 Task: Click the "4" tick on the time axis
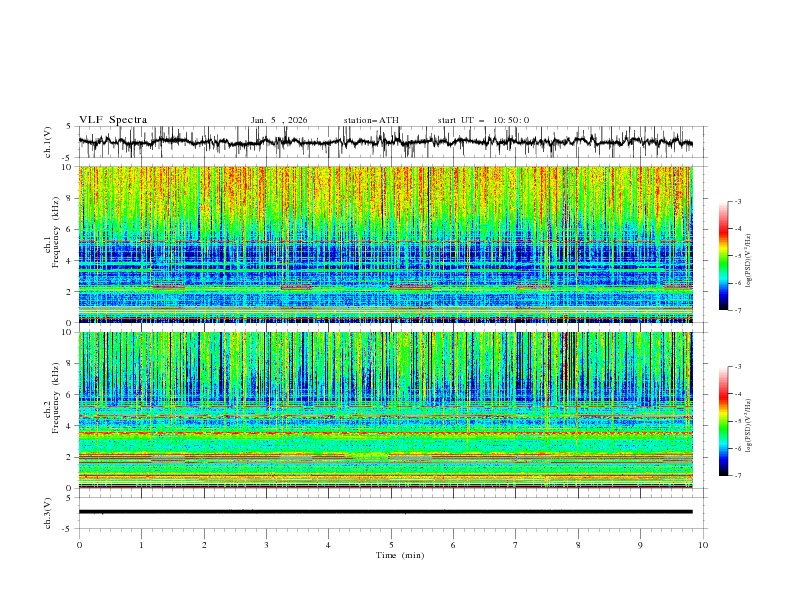click(328, 545)
